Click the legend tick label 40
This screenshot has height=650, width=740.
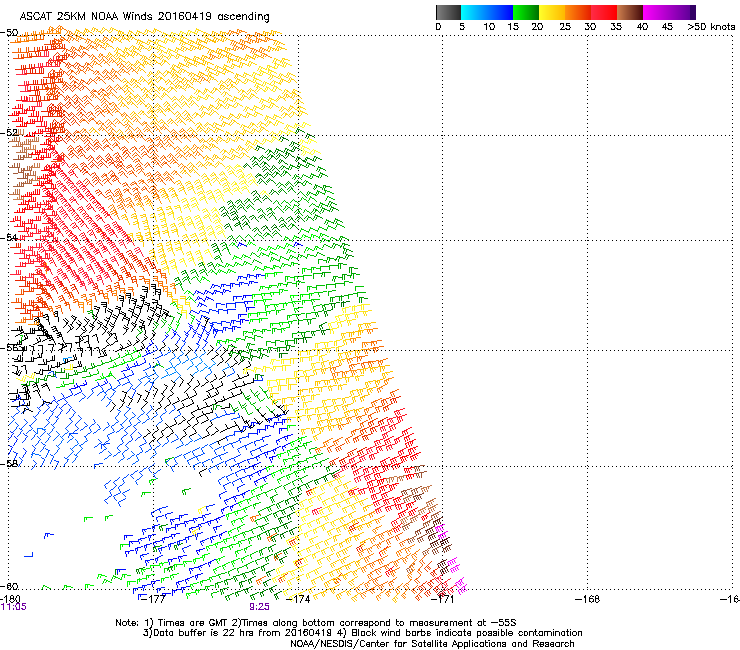[x=642, y=27]
